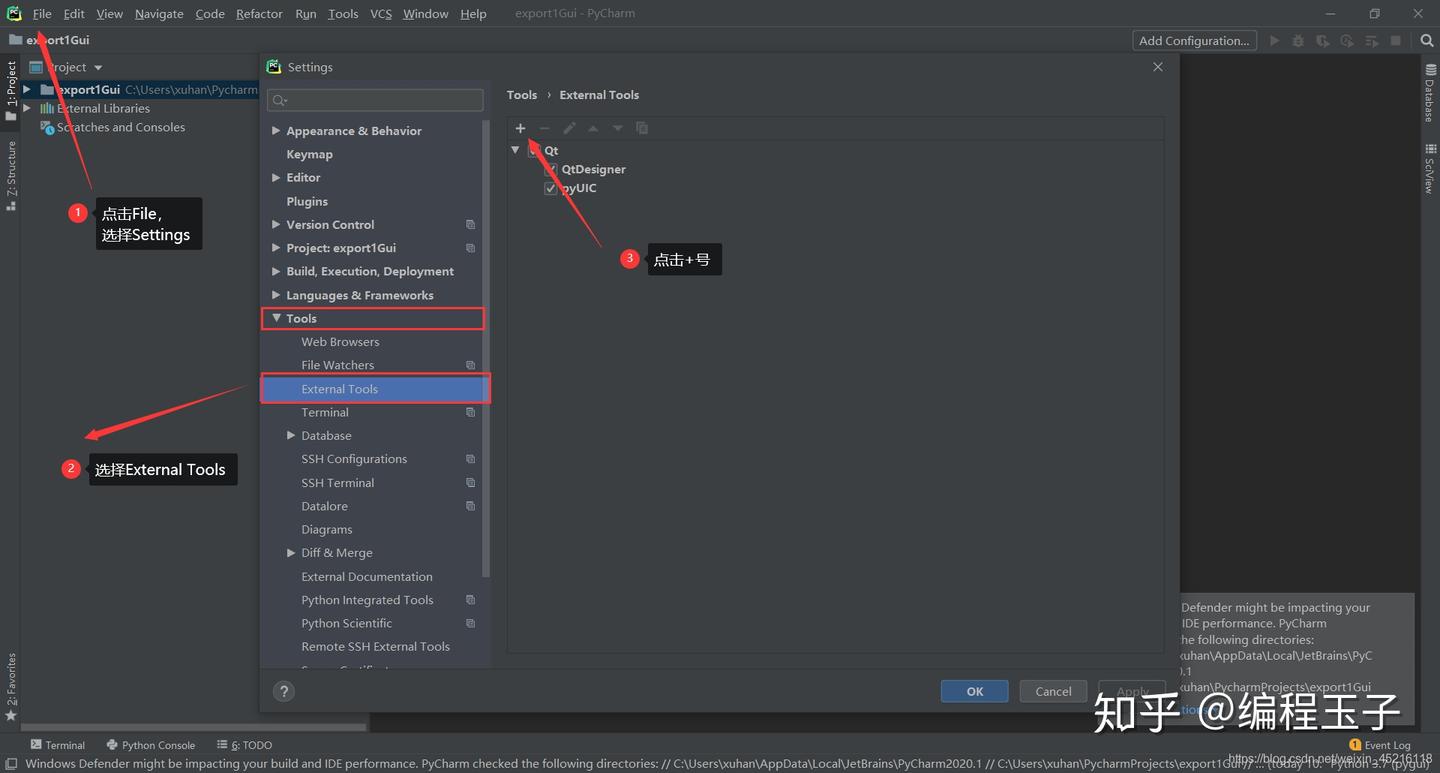The width and height of the screenshot is (1440, 773).
Task: Open the search everywhere magnifier icon
Action: pos(1427,41)
